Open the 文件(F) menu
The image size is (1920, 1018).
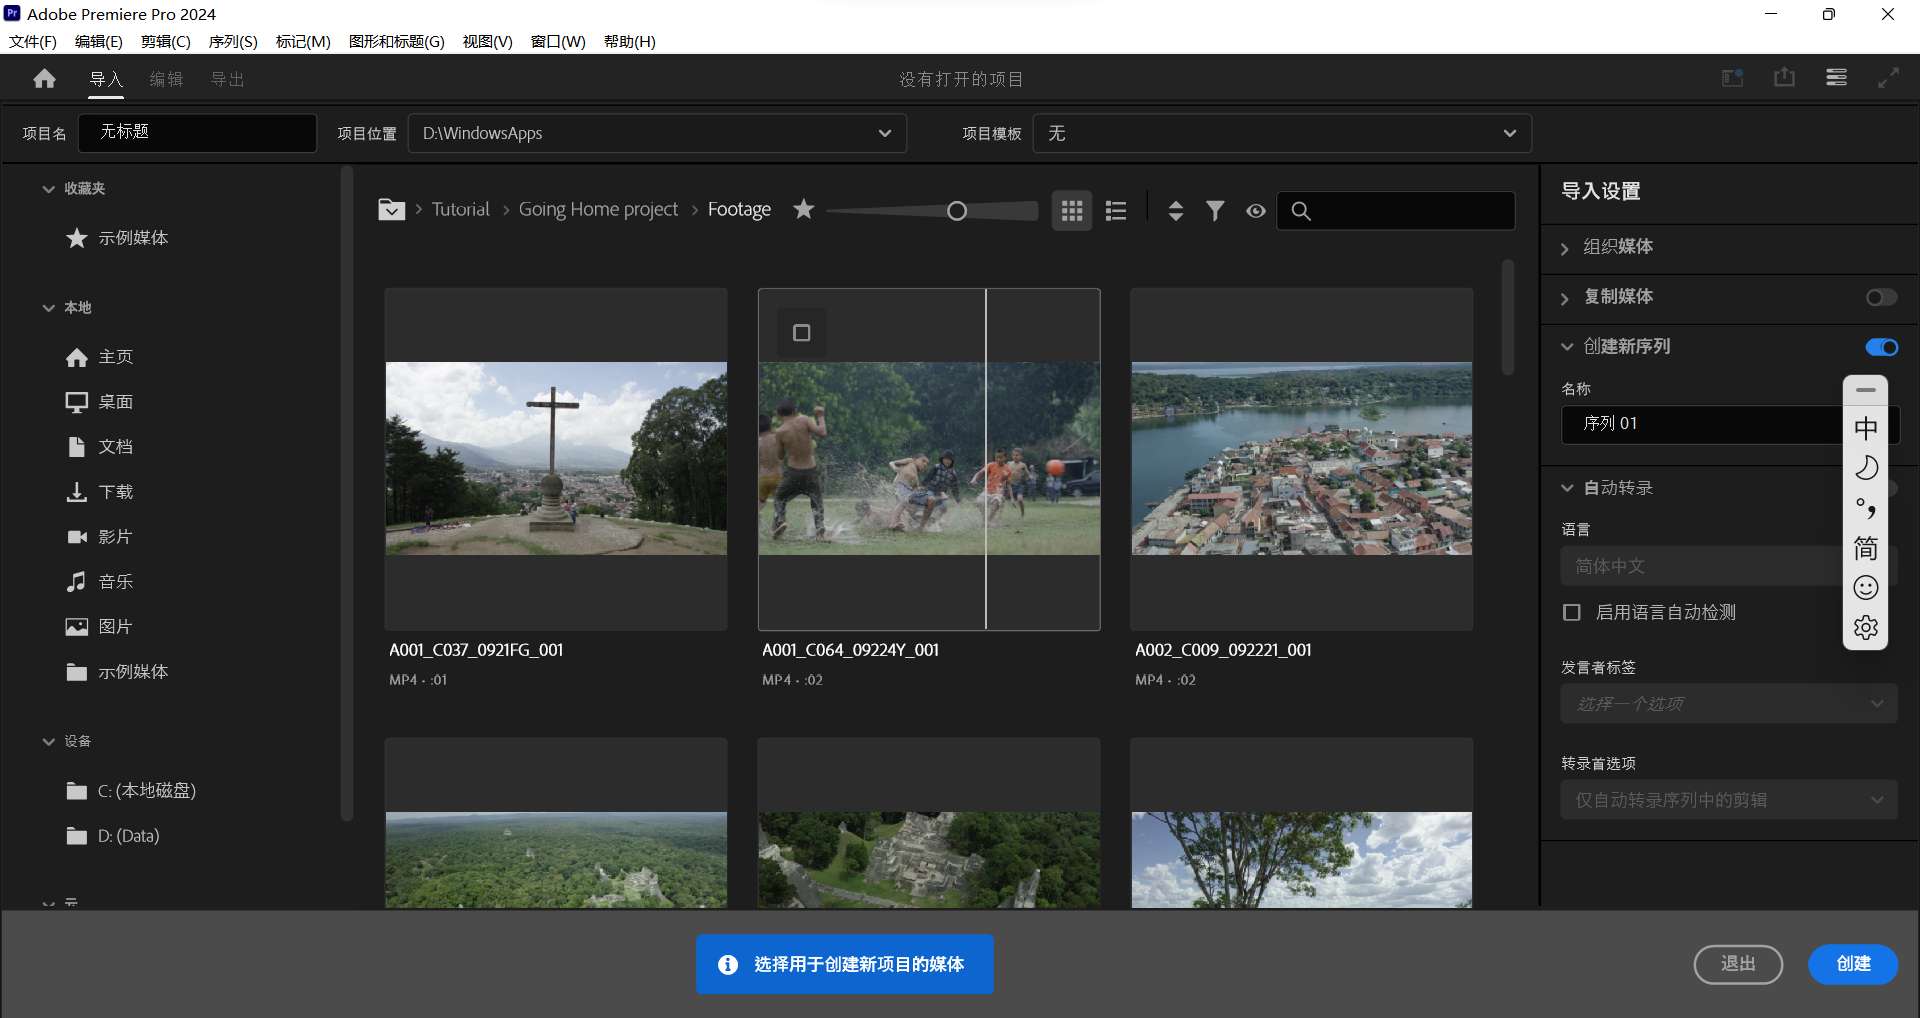[x=32, y=41]
